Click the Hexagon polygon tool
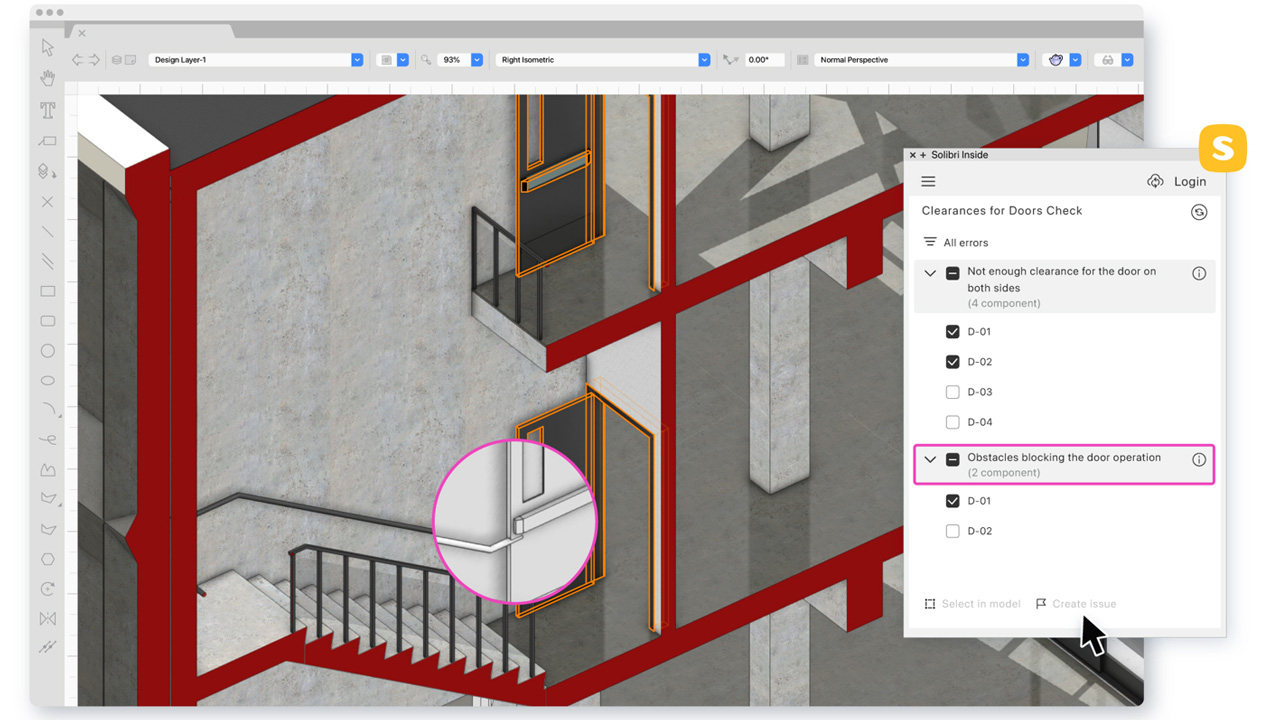1280x720 pixels. (x=47, y=559)
